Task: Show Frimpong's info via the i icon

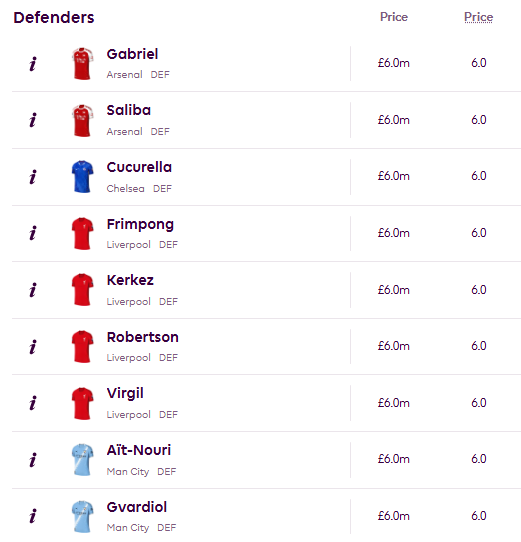Action: pos(33,233)
